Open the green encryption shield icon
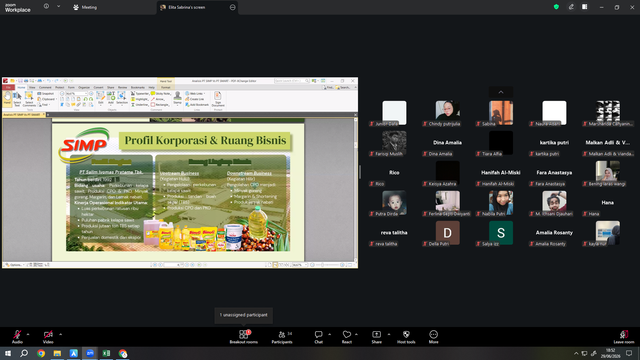Viewport: 640px width, 360px height. click(x=556, y=7)
